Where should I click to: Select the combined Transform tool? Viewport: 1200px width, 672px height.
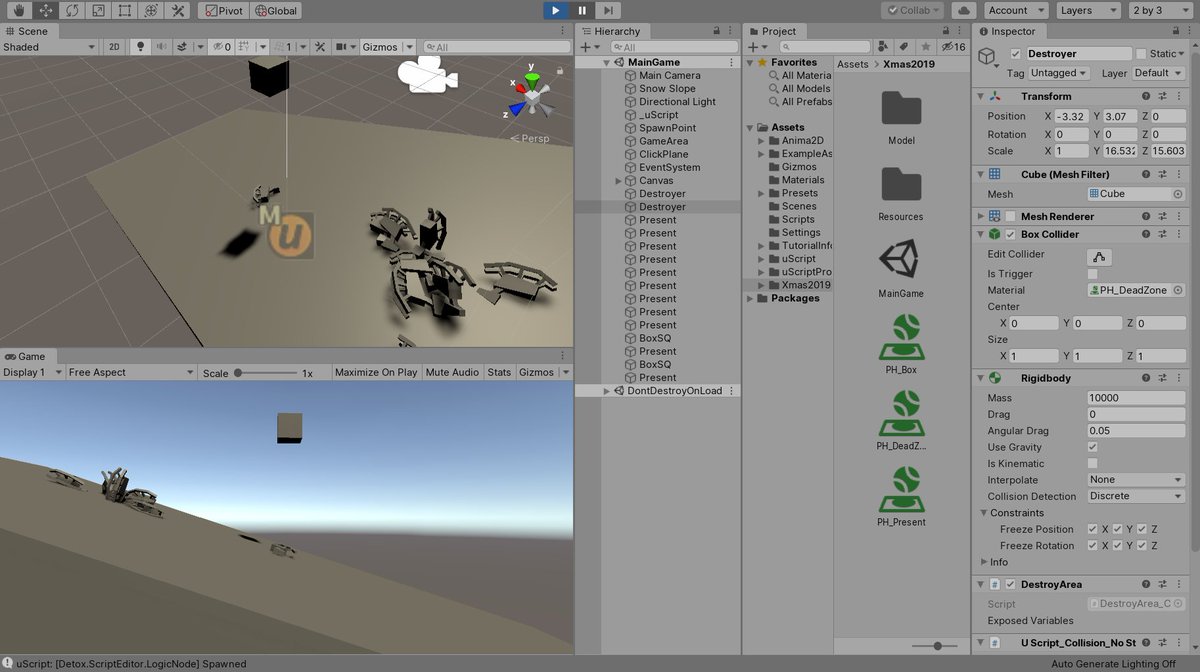pos(151,10)
